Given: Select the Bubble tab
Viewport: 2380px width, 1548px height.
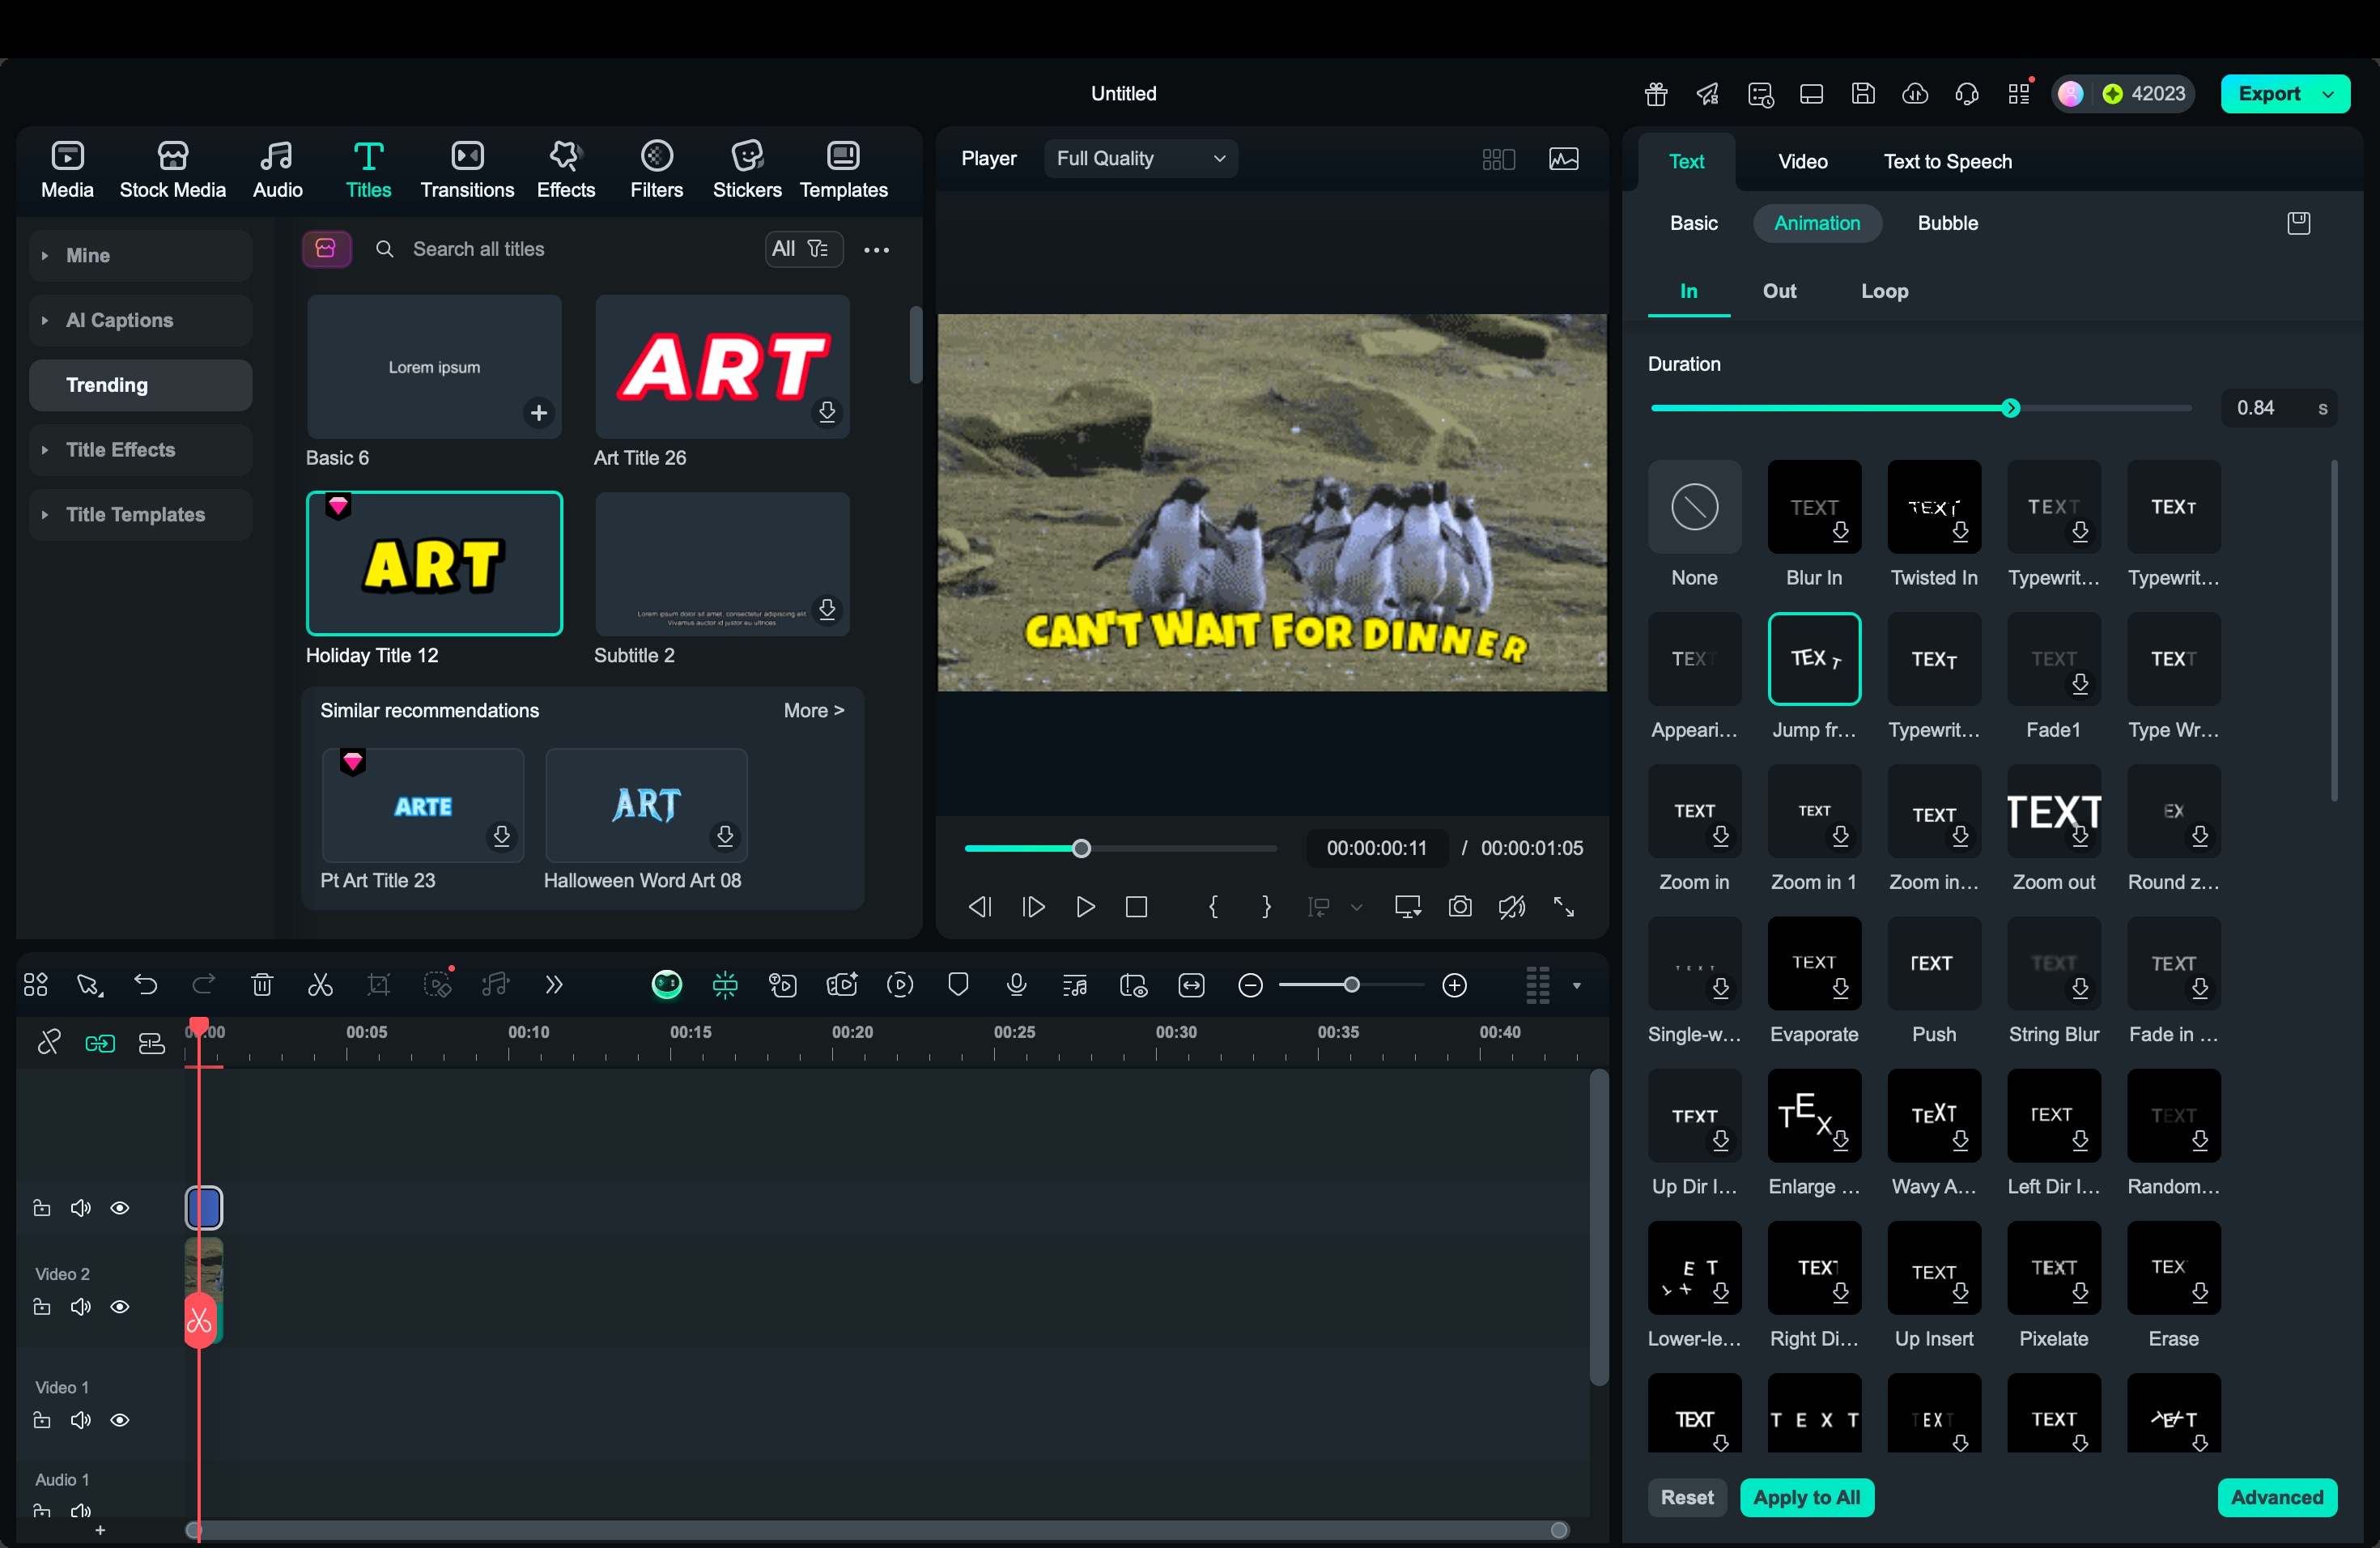Looking at the screenshot, I should (1948, 223).
